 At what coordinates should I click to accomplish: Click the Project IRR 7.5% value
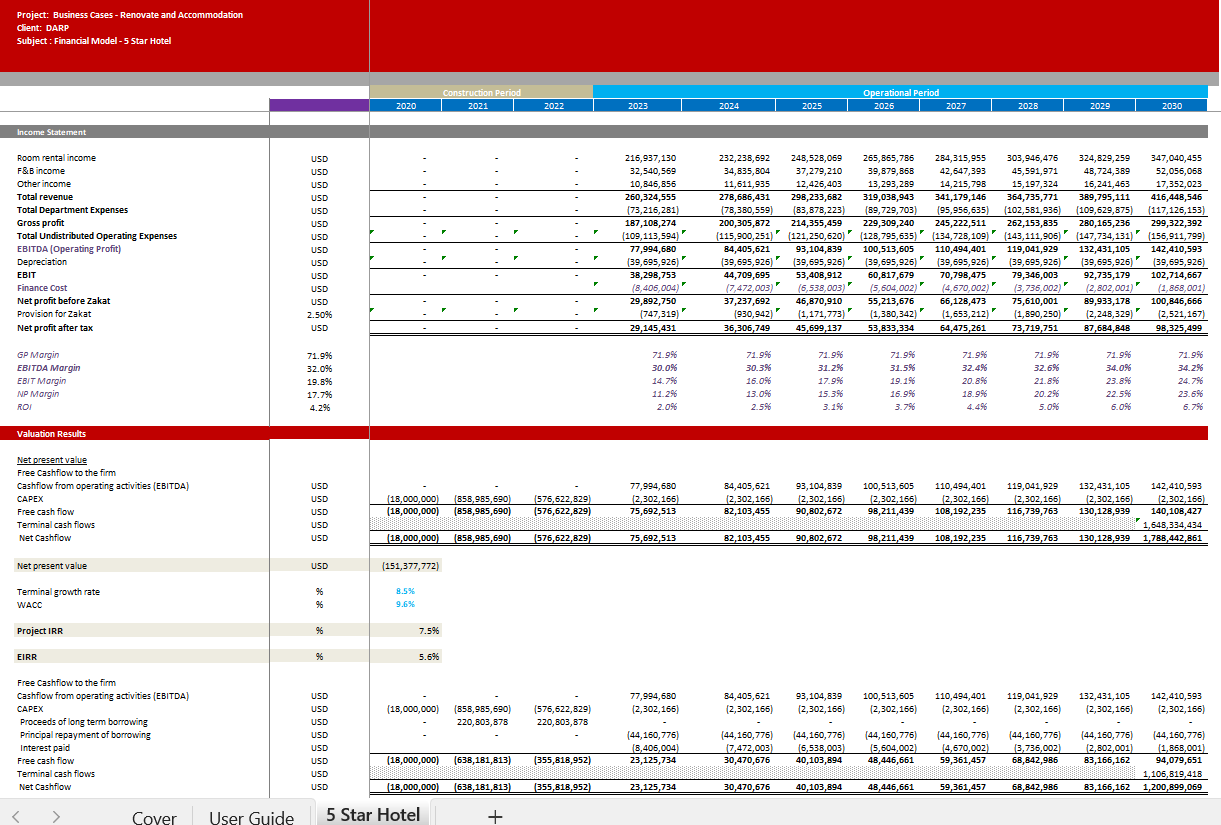coord(429,630)
